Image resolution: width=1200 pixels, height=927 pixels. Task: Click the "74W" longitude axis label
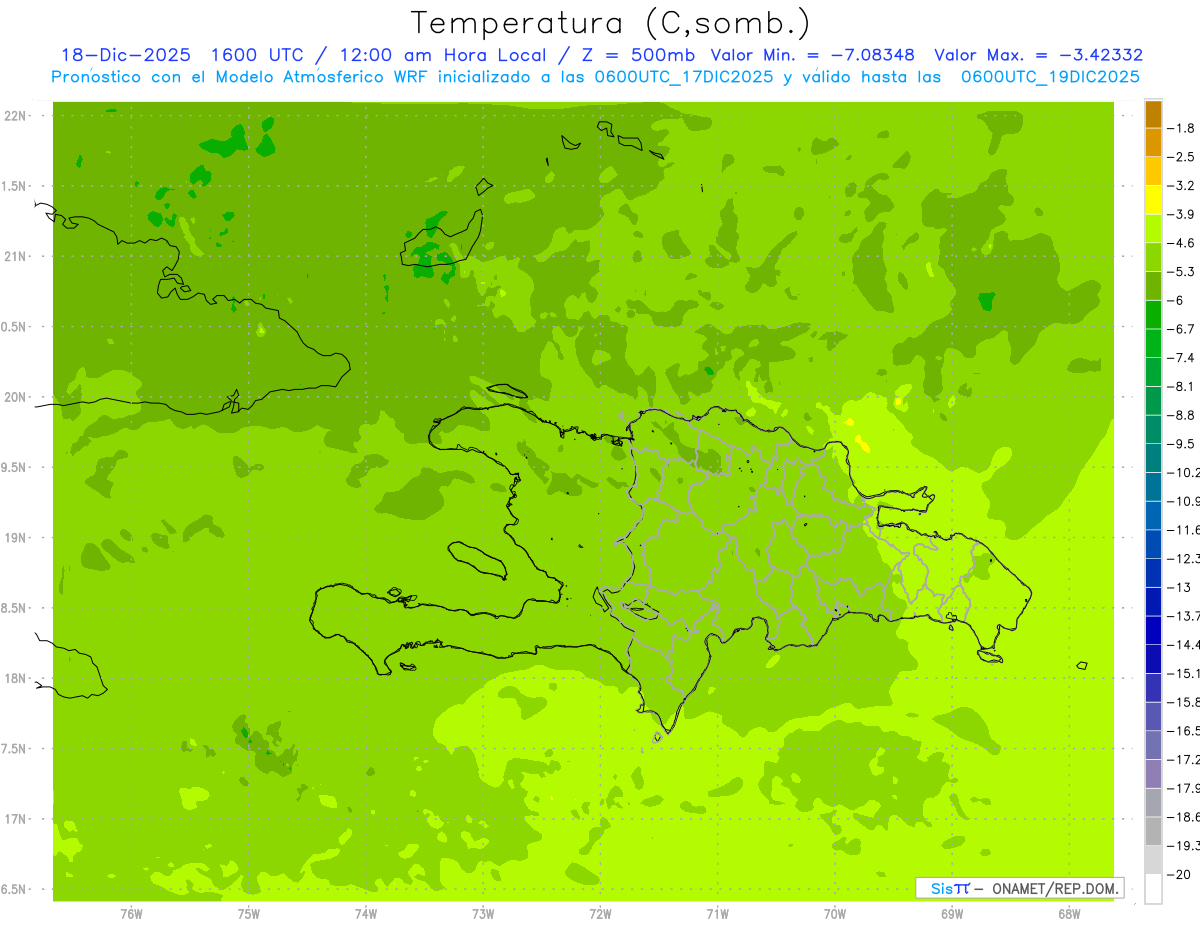pos(366,913)
